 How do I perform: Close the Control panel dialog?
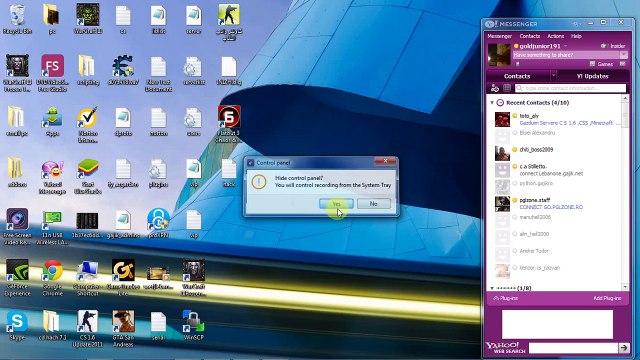pos(385,161)
